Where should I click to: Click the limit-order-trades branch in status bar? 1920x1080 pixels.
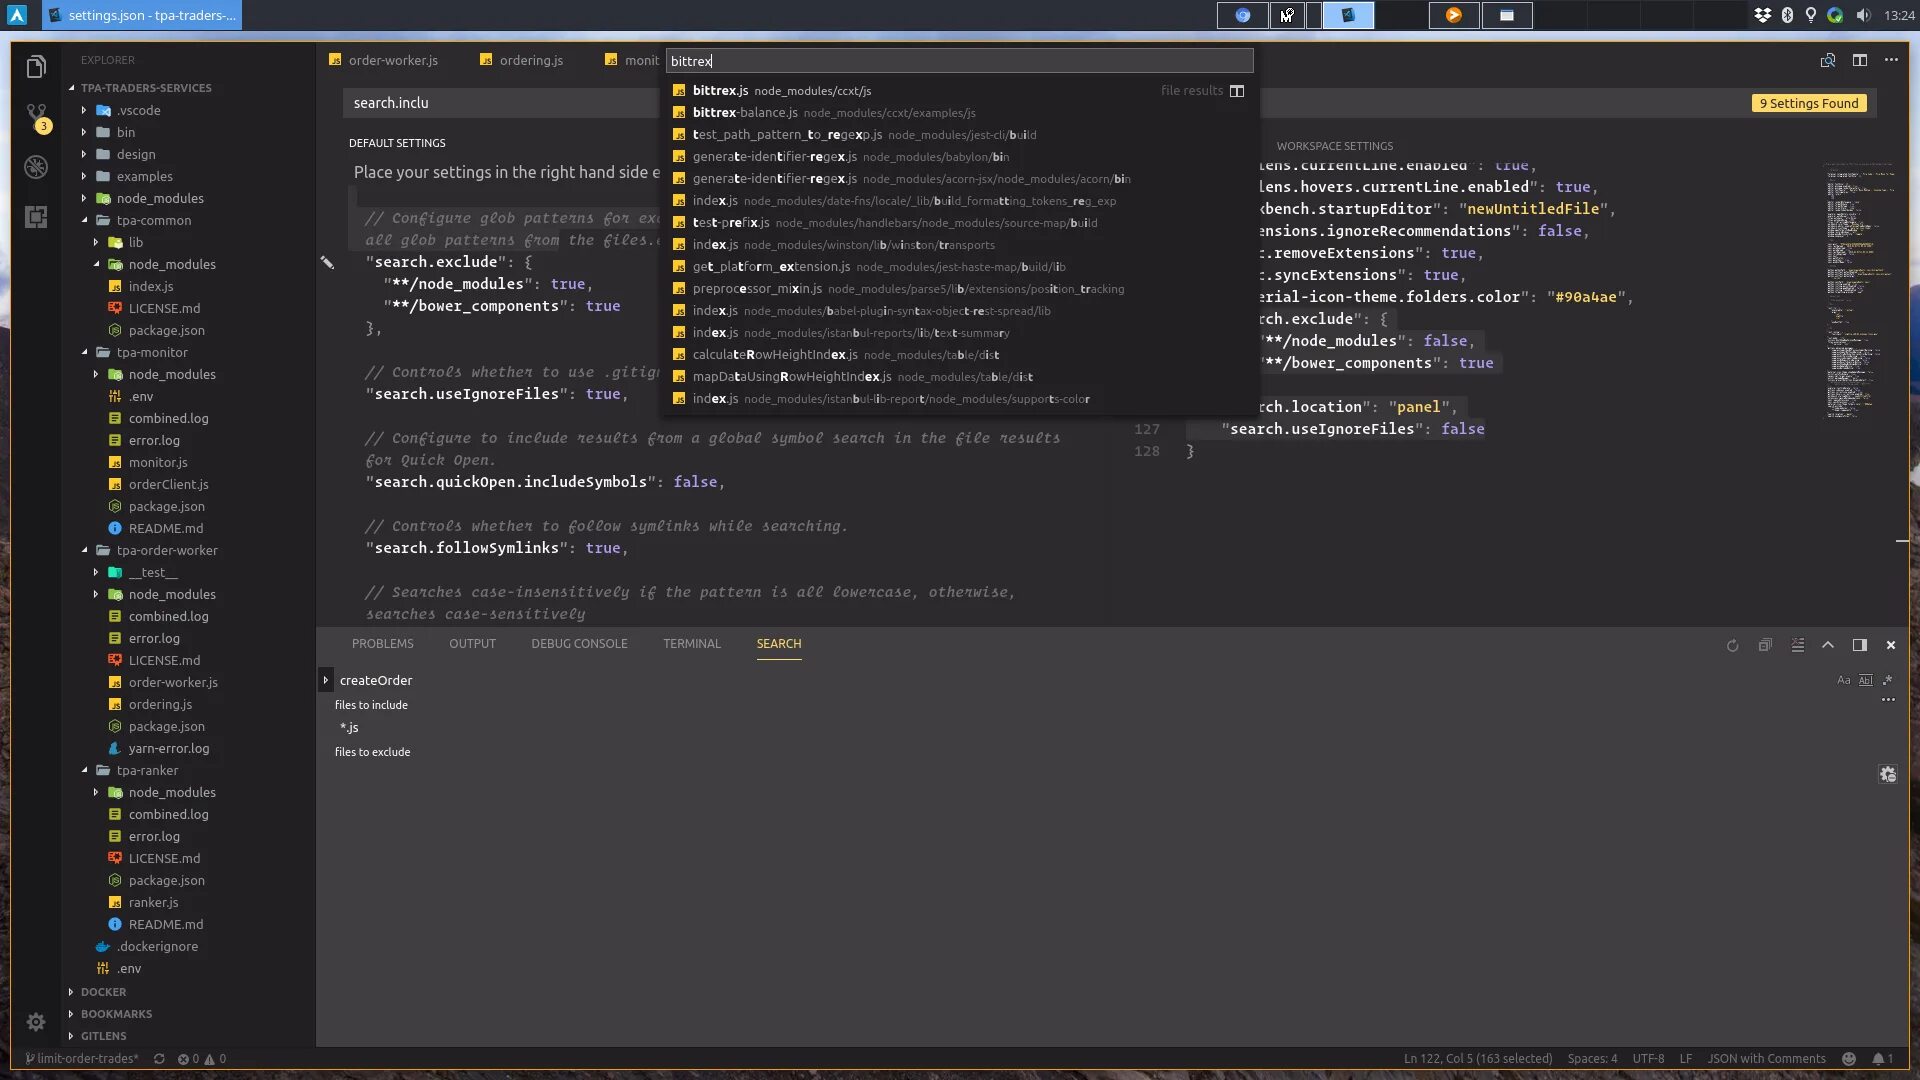tap(84, 1058)
